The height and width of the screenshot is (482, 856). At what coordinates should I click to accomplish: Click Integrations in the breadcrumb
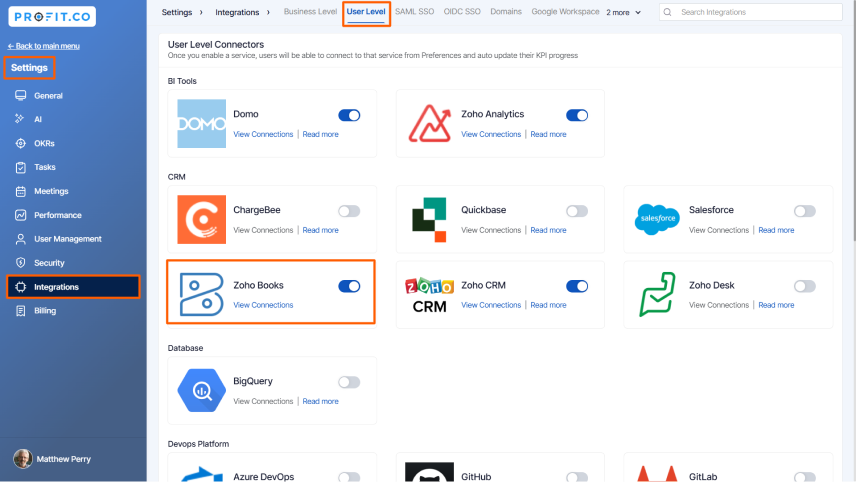click(237, 12)
